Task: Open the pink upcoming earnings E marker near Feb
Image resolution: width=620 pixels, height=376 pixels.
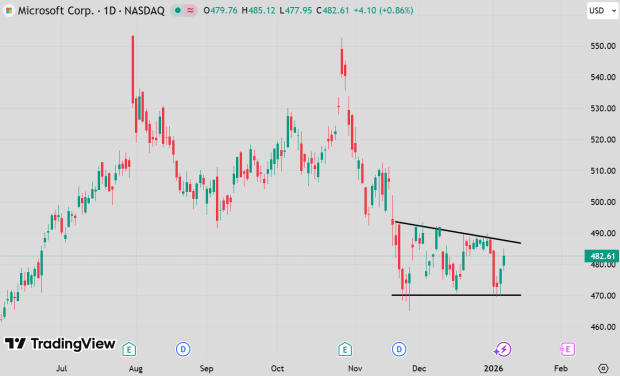Action: point(567,350)
